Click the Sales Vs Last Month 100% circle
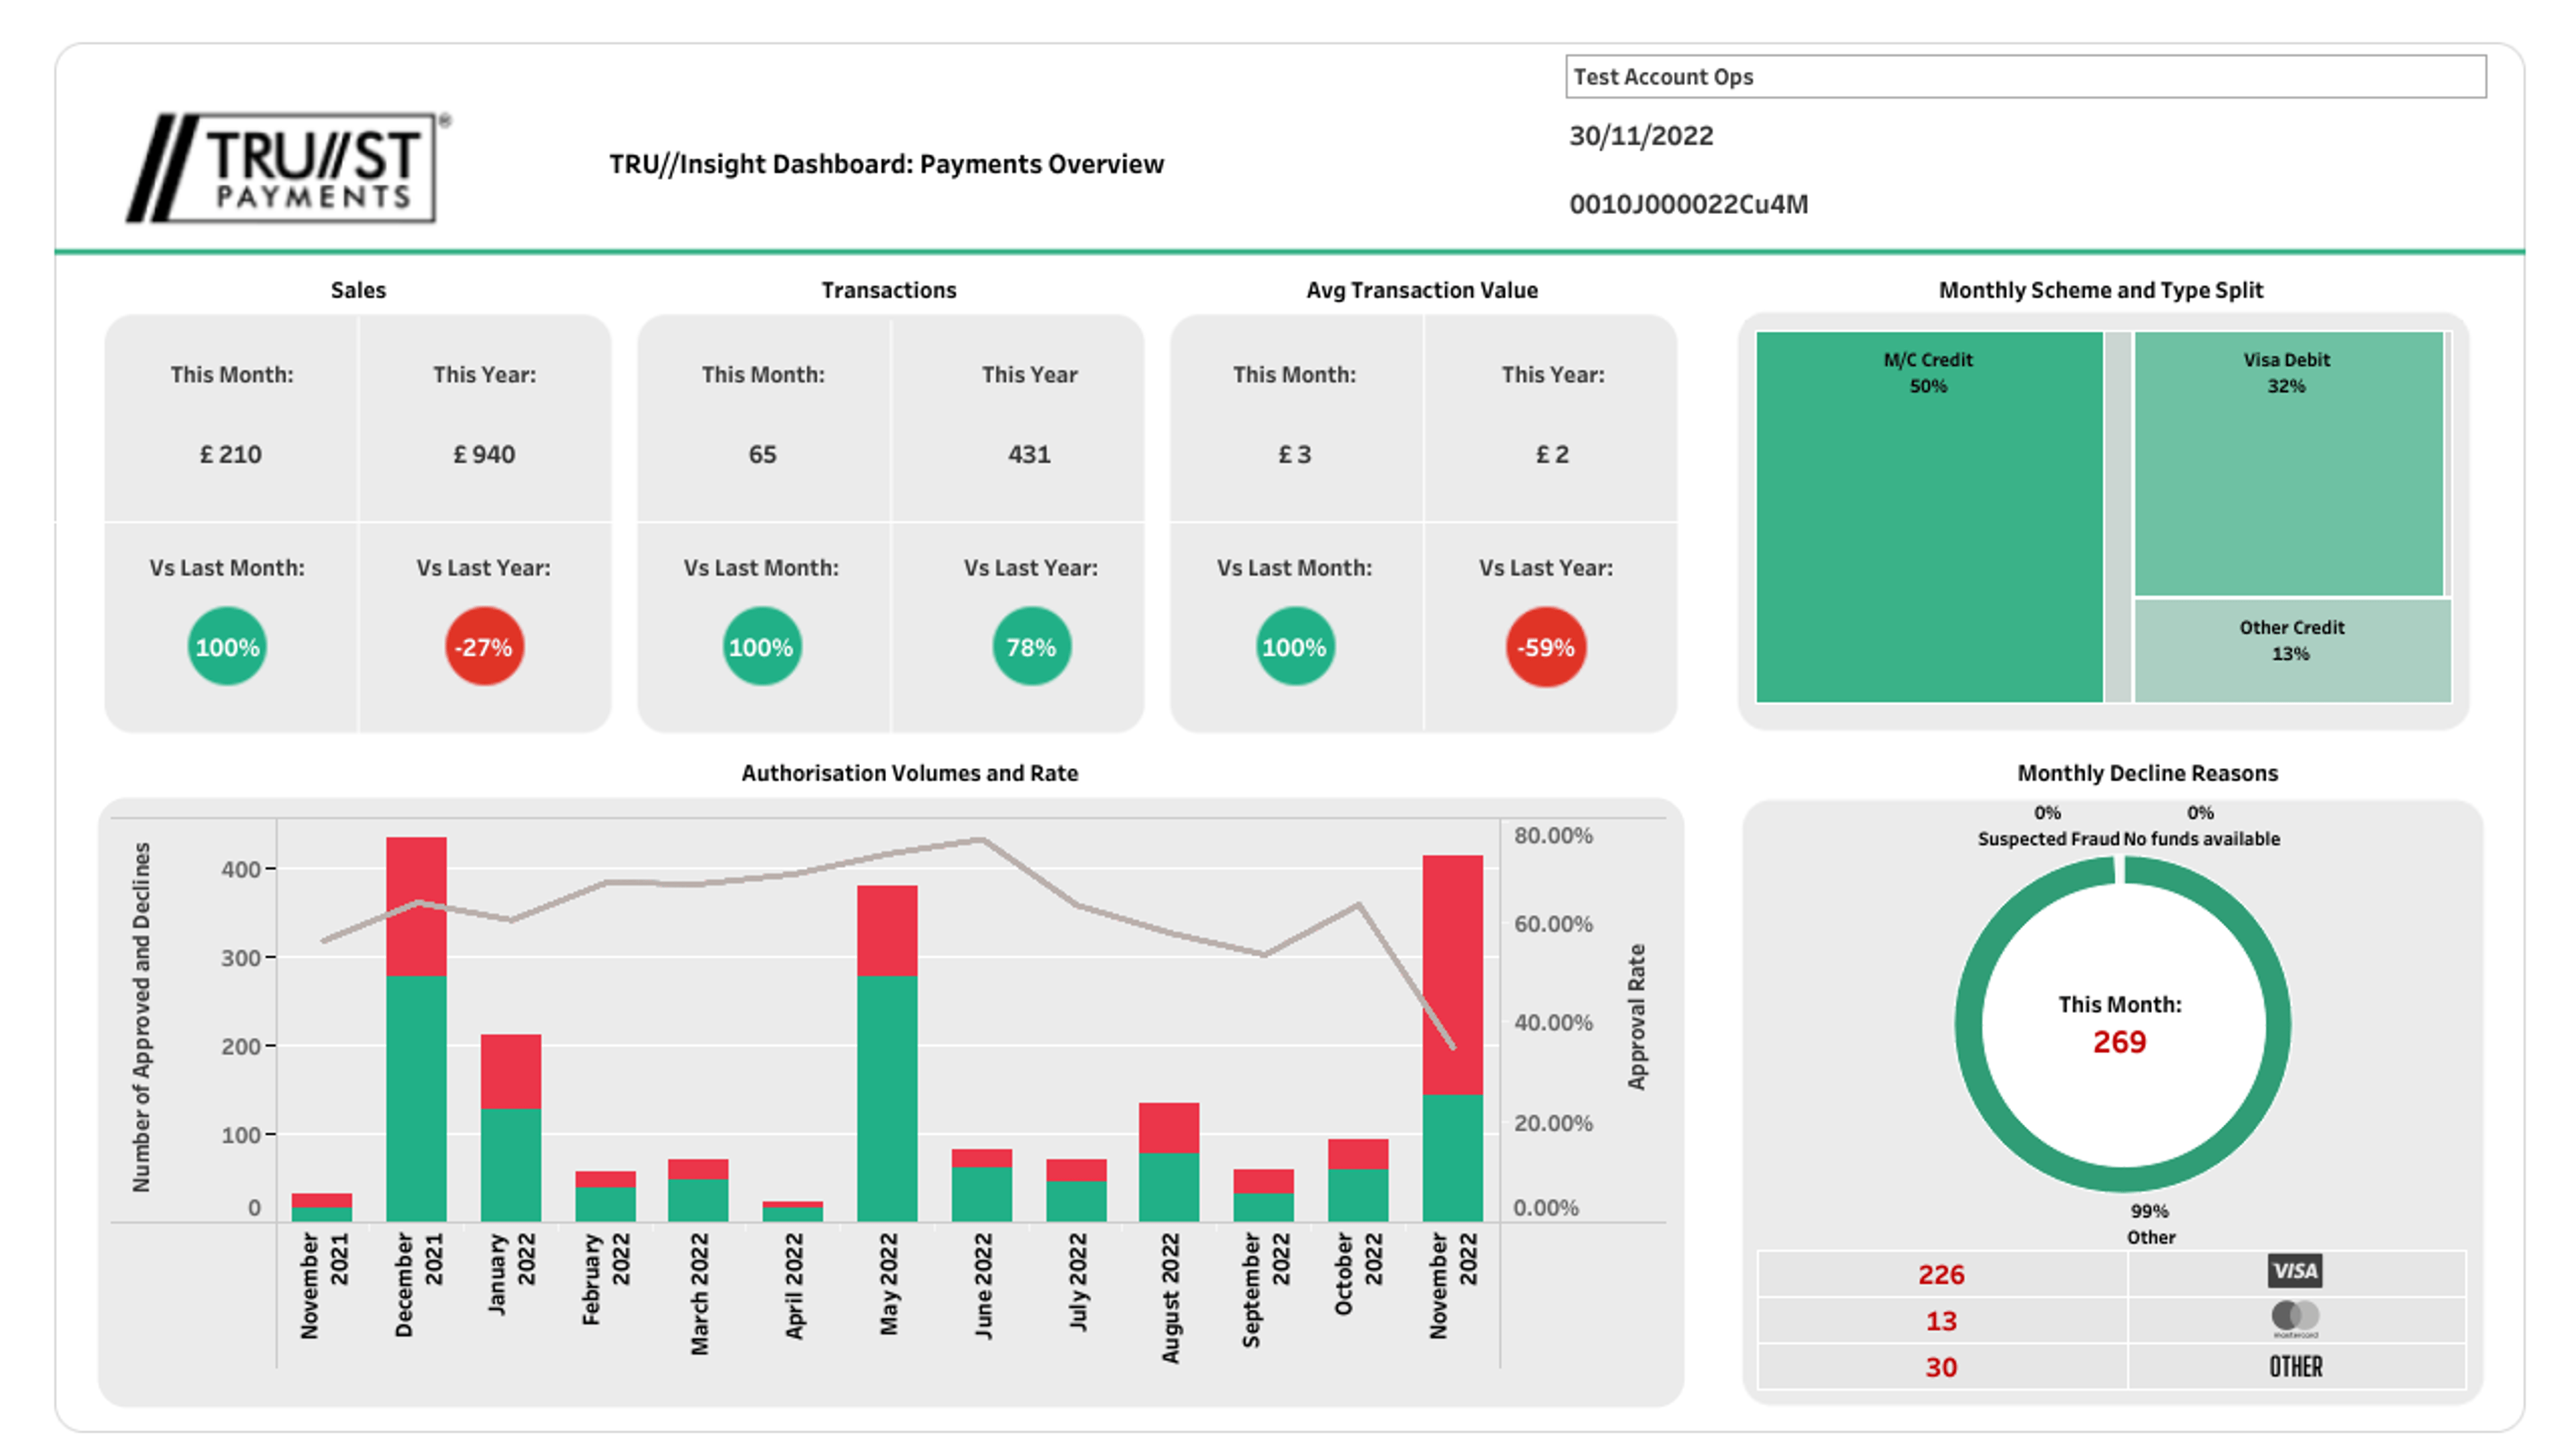Viewport: 2576px width, 1449px height. [x=227, y=647]
